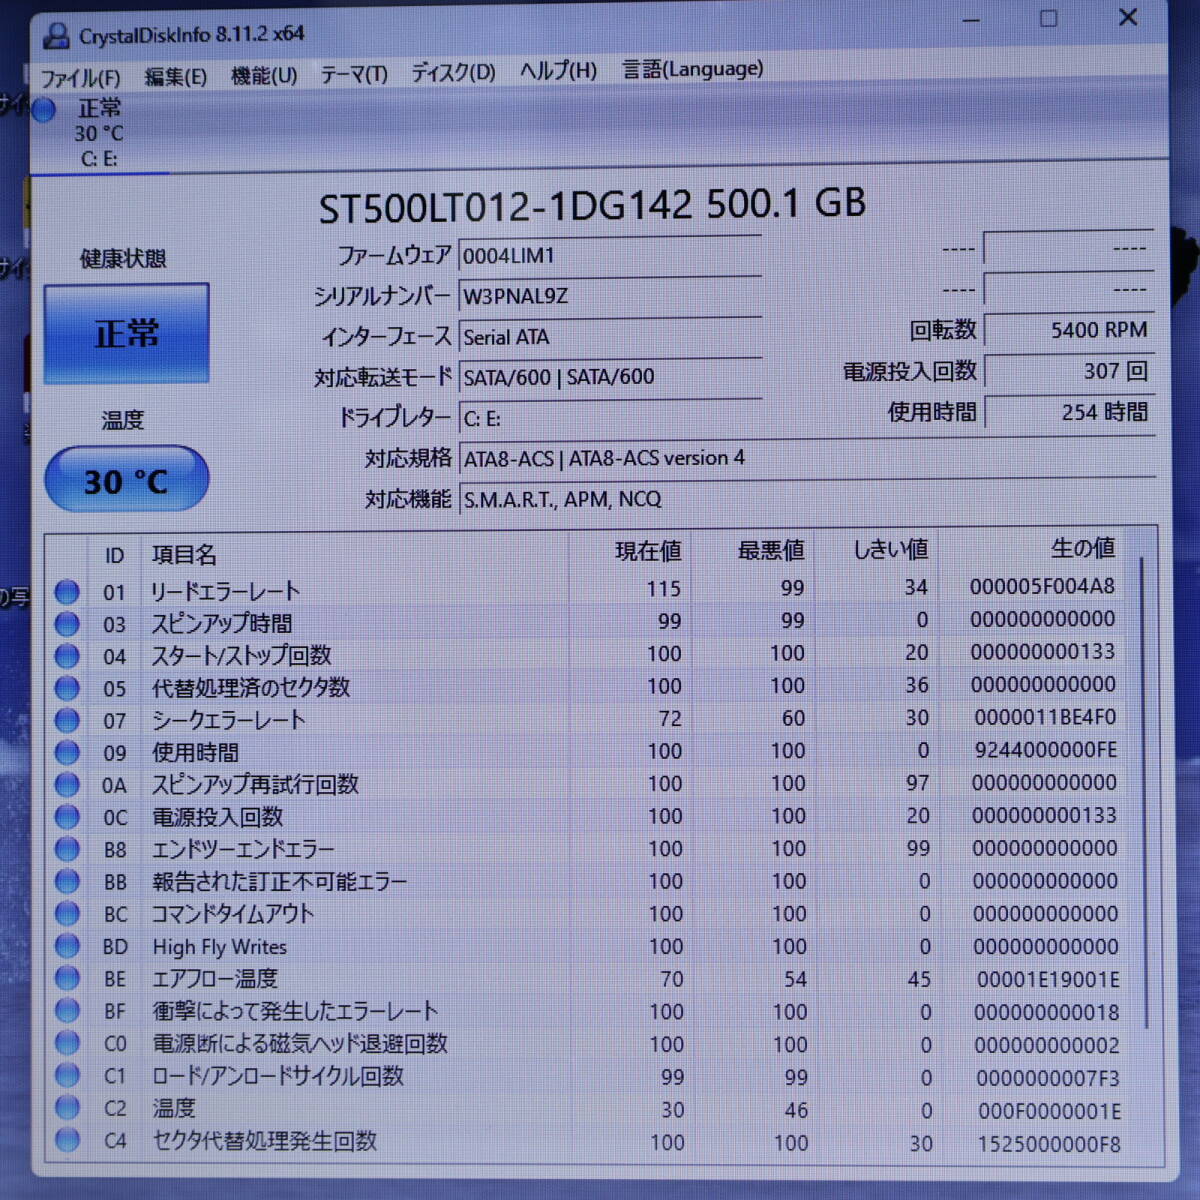Click status circle for row BF 衝撃によって発生したエラーレート
This screenshot has width=1200, height=1200.
67,1010
